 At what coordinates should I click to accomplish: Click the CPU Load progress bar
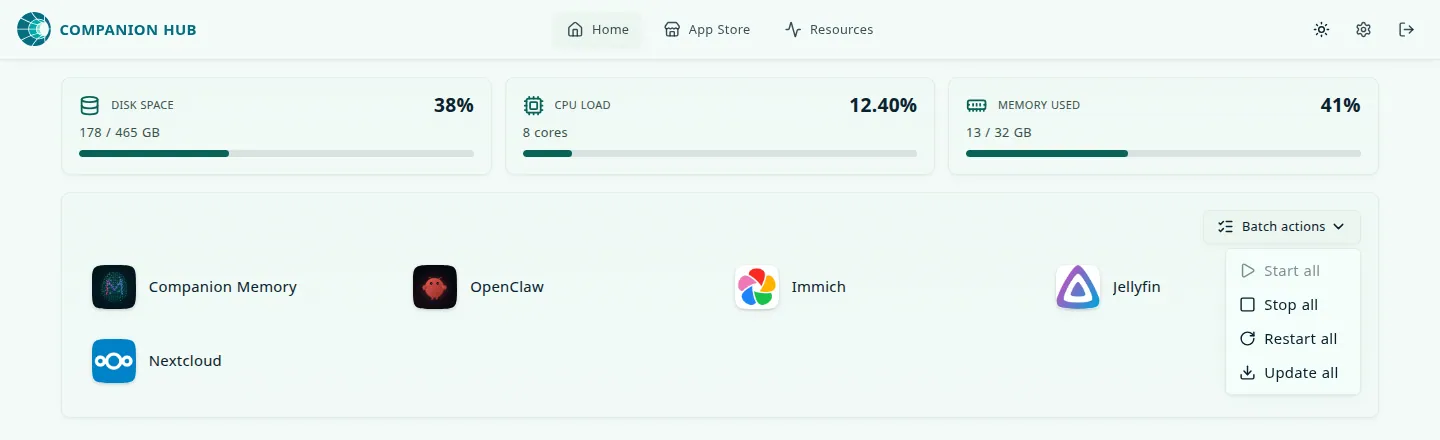pyautogui.click(x=720, y=153)
